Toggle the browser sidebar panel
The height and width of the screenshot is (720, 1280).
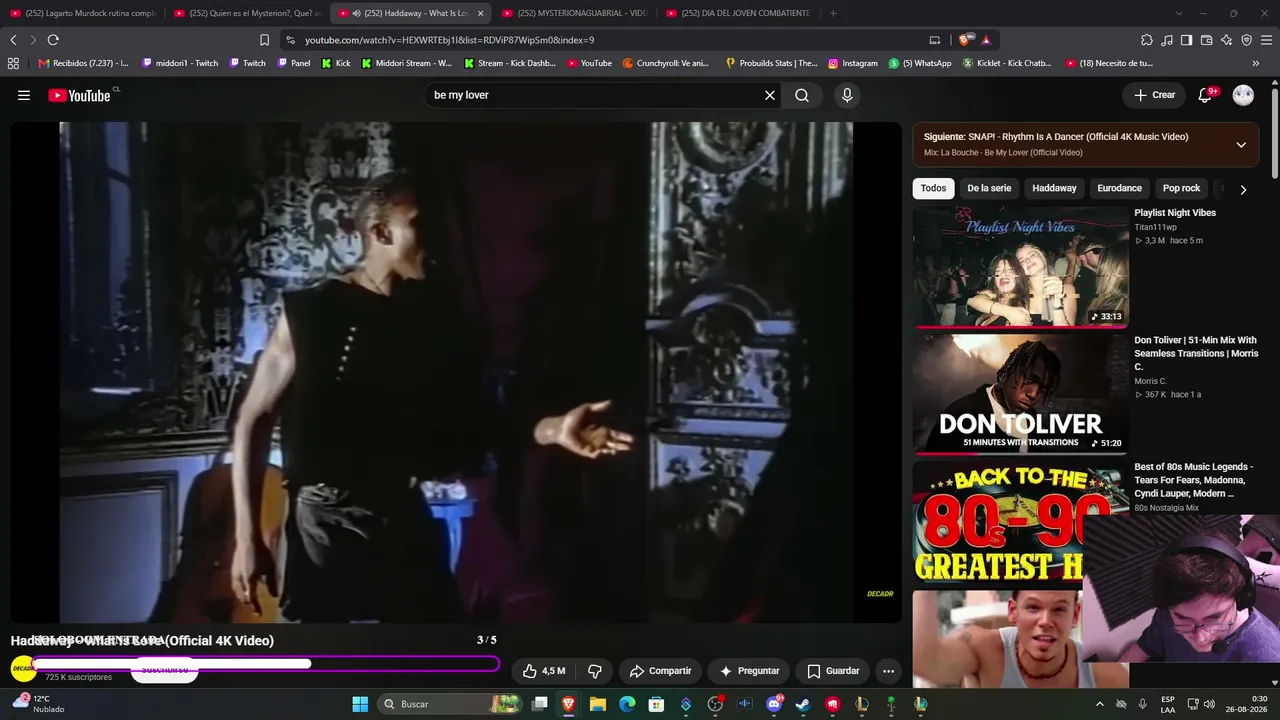click(x=1186, y=40)
